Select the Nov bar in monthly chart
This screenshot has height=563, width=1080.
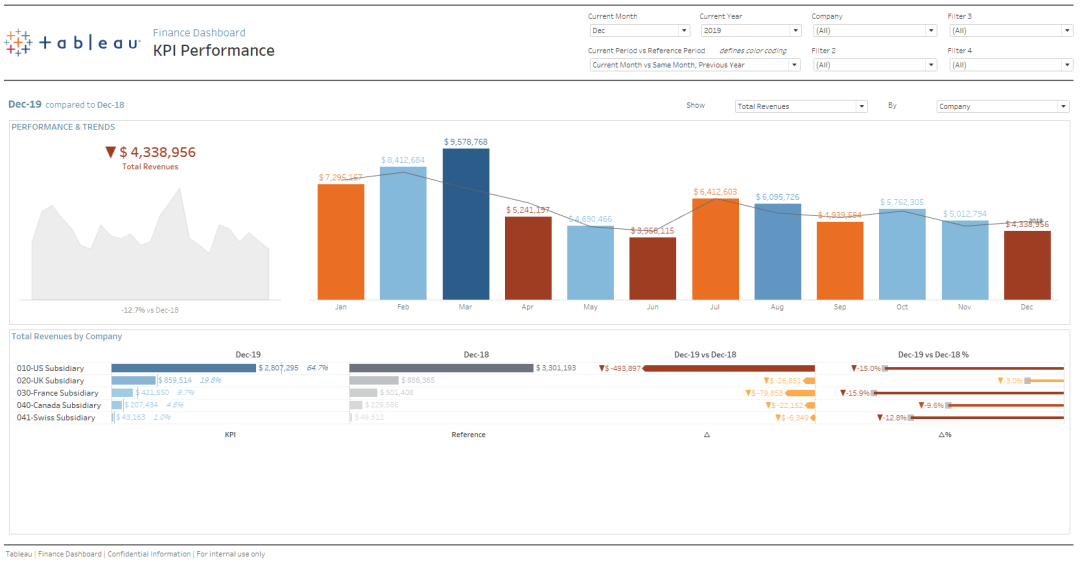(965, 260)
